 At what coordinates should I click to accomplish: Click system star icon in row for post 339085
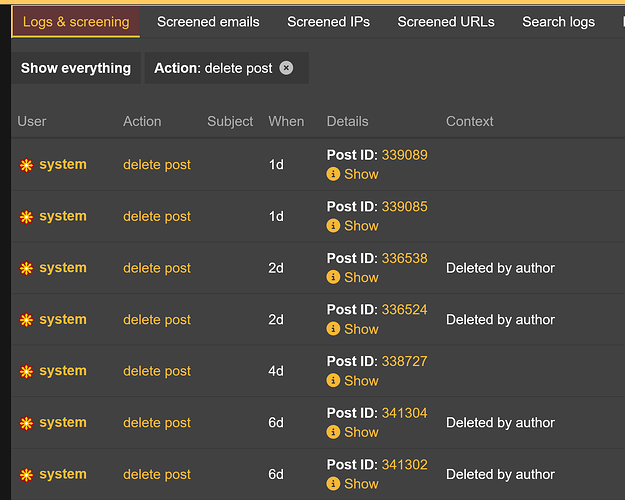tap(26, 217)
